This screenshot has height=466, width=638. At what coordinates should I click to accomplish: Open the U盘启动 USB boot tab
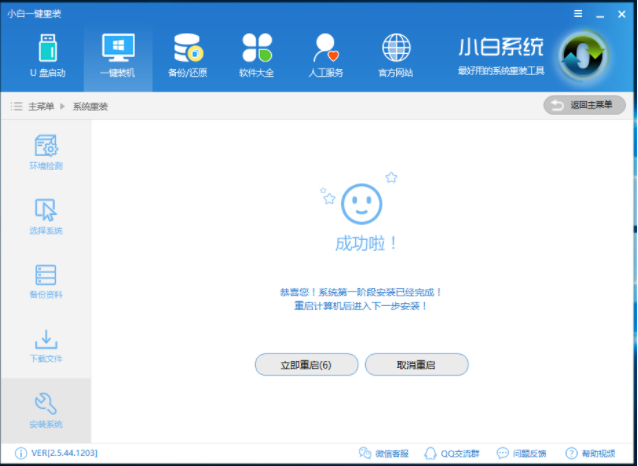coord(48,57)
